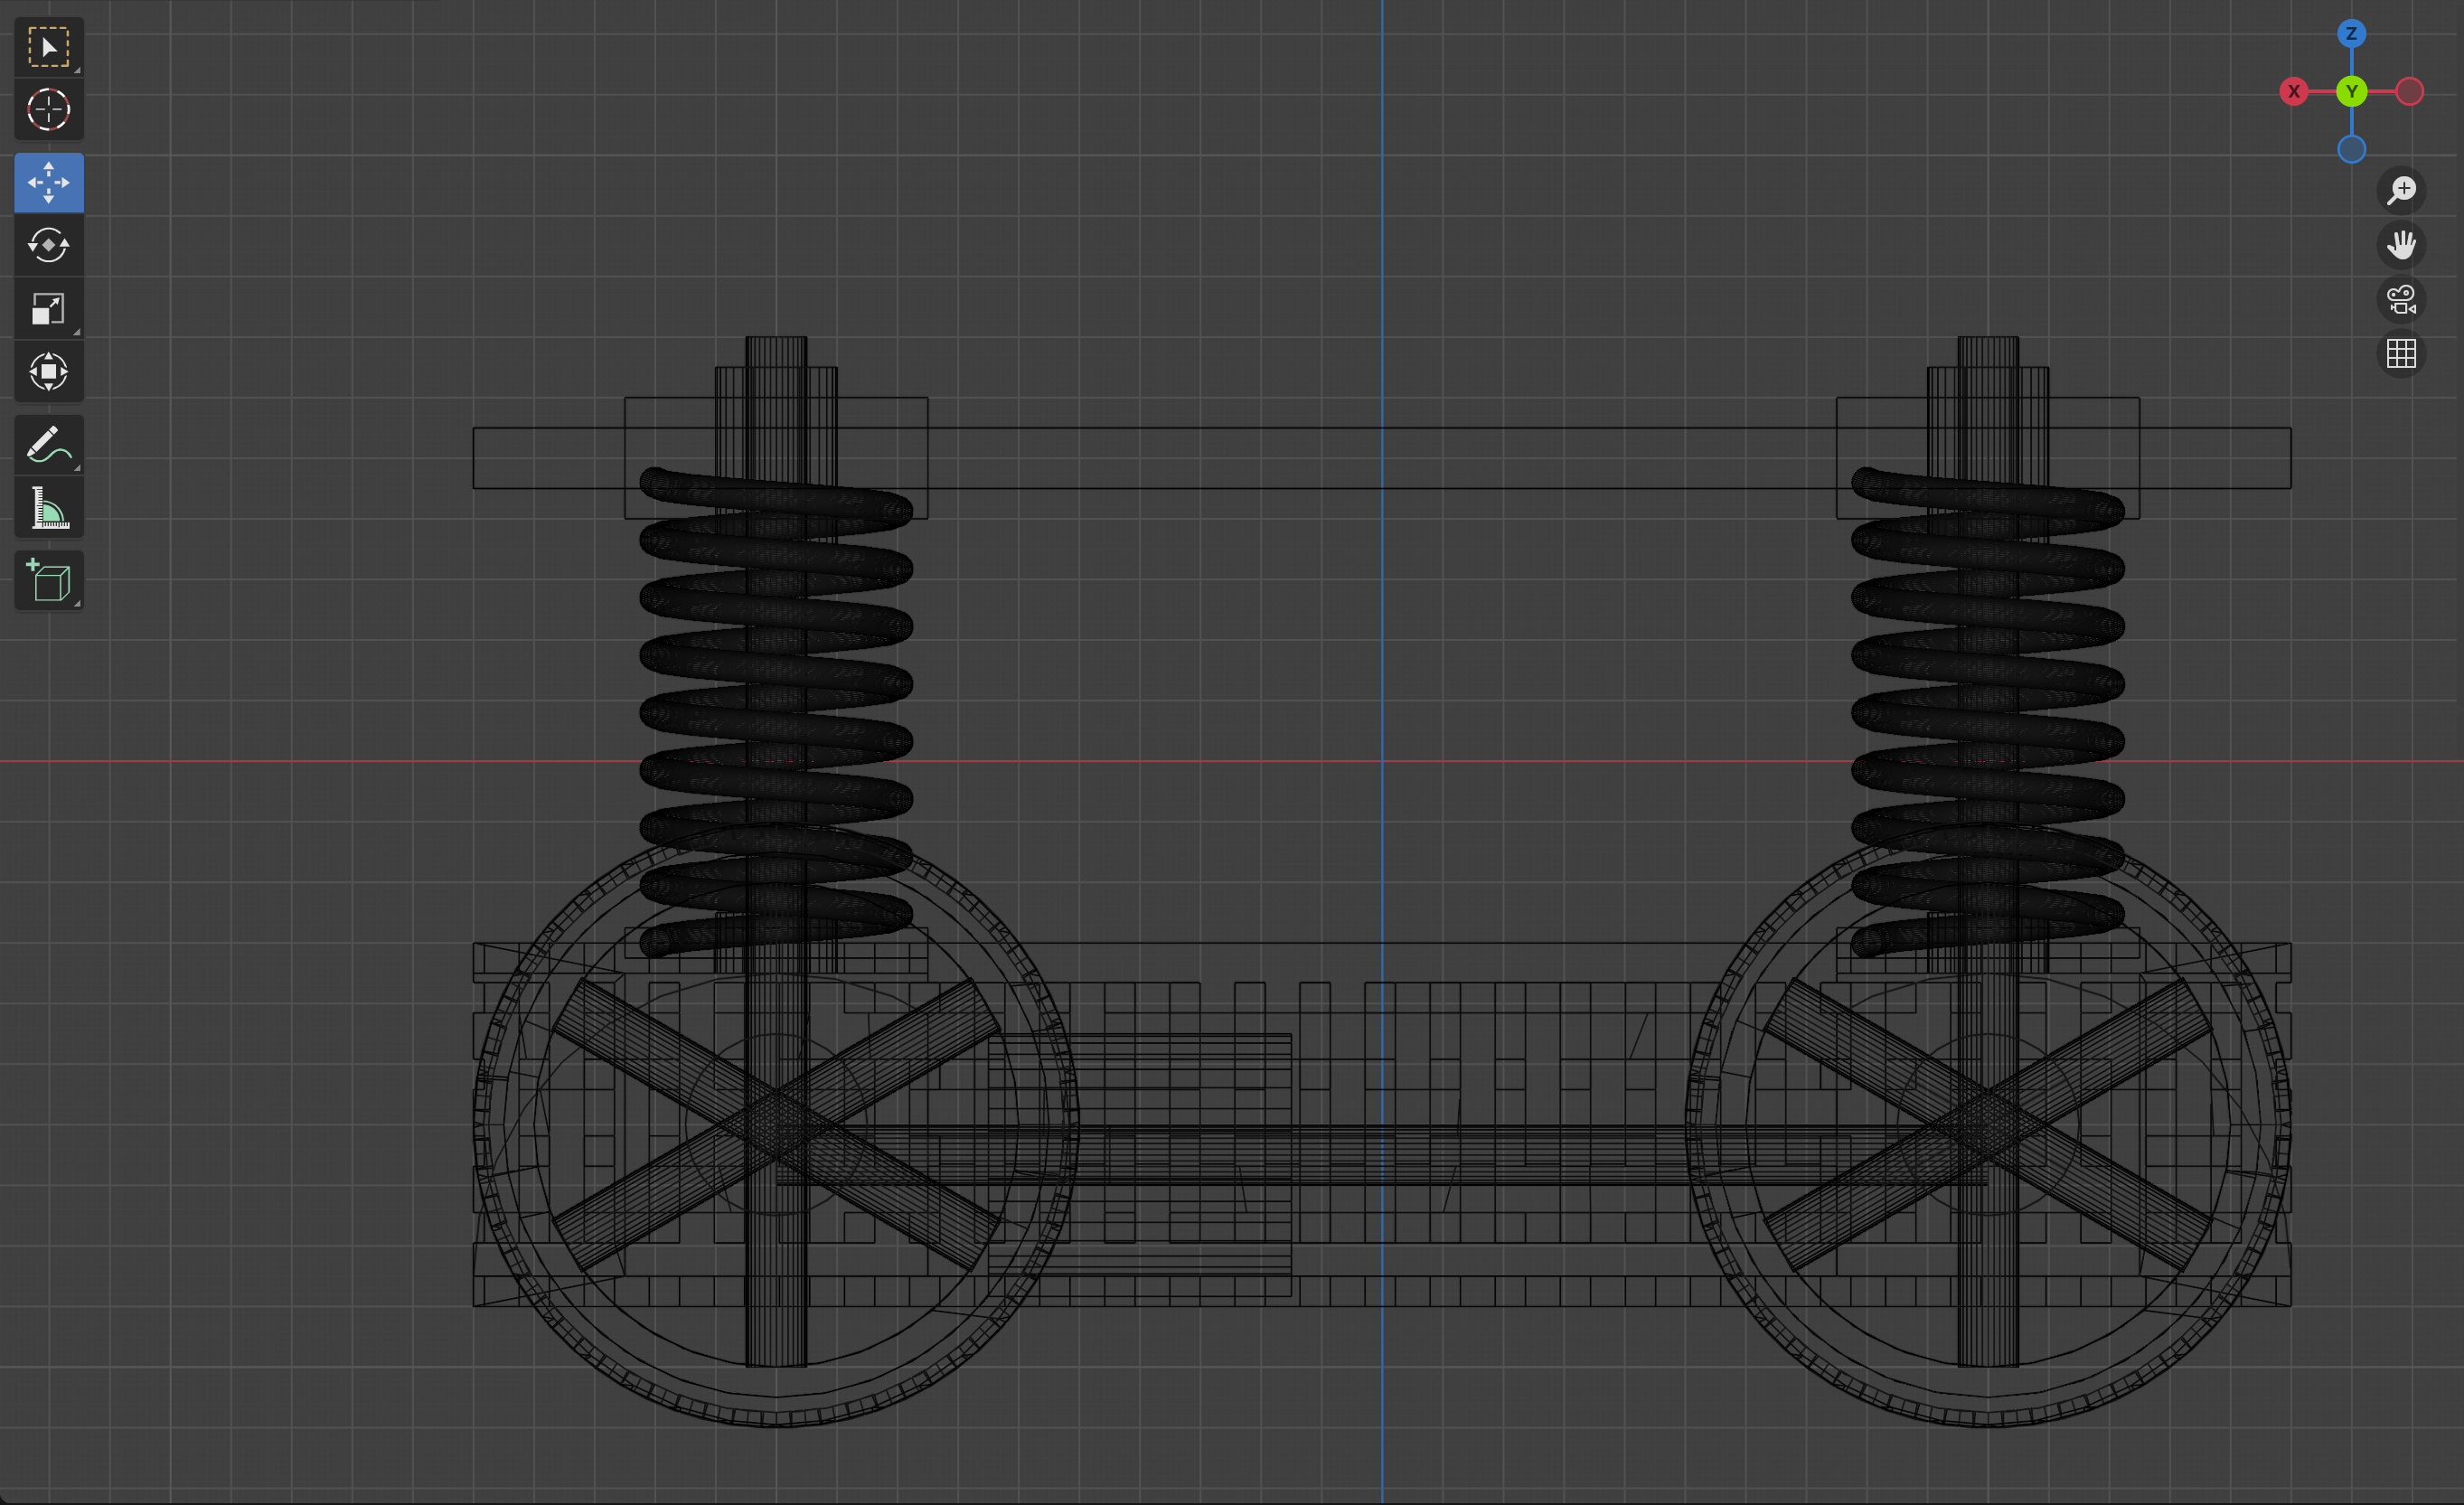
Task: Click the pan hand viewport button
Action: coord(2401,245)
